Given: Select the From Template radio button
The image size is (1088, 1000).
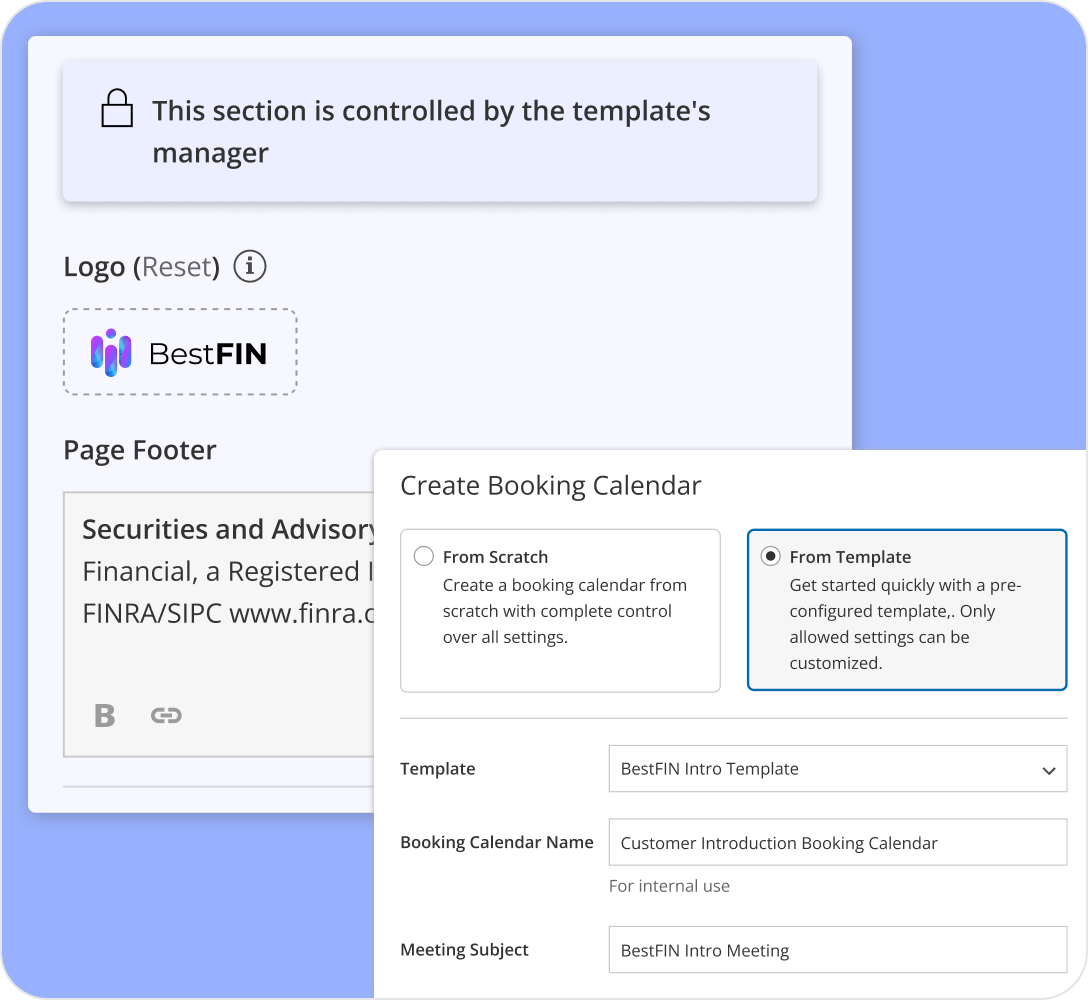Looking at the screenshot, I should (x=770, y=556).
